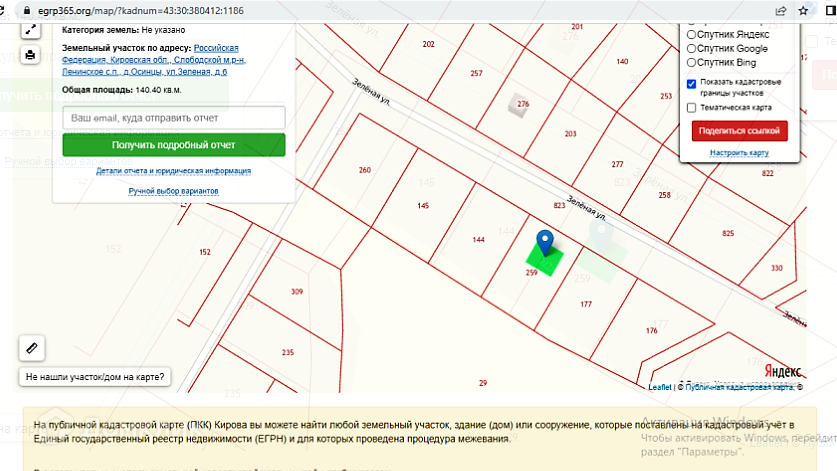Select Спутник Bing radio option
Viewport: 837px width, 471px height.
point(691,62)
